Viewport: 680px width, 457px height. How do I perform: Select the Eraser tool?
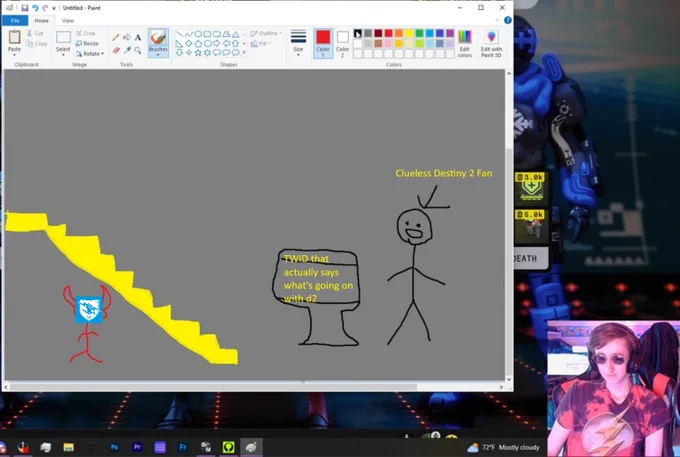pos(116,51)
